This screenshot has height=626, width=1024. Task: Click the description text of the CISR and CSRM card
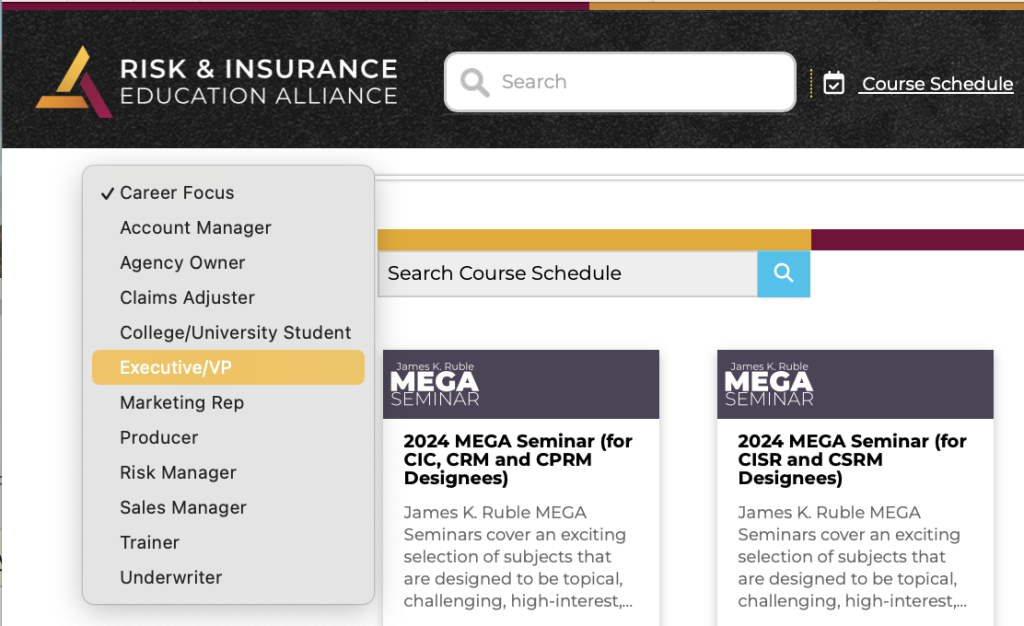[x=852, y=557]
